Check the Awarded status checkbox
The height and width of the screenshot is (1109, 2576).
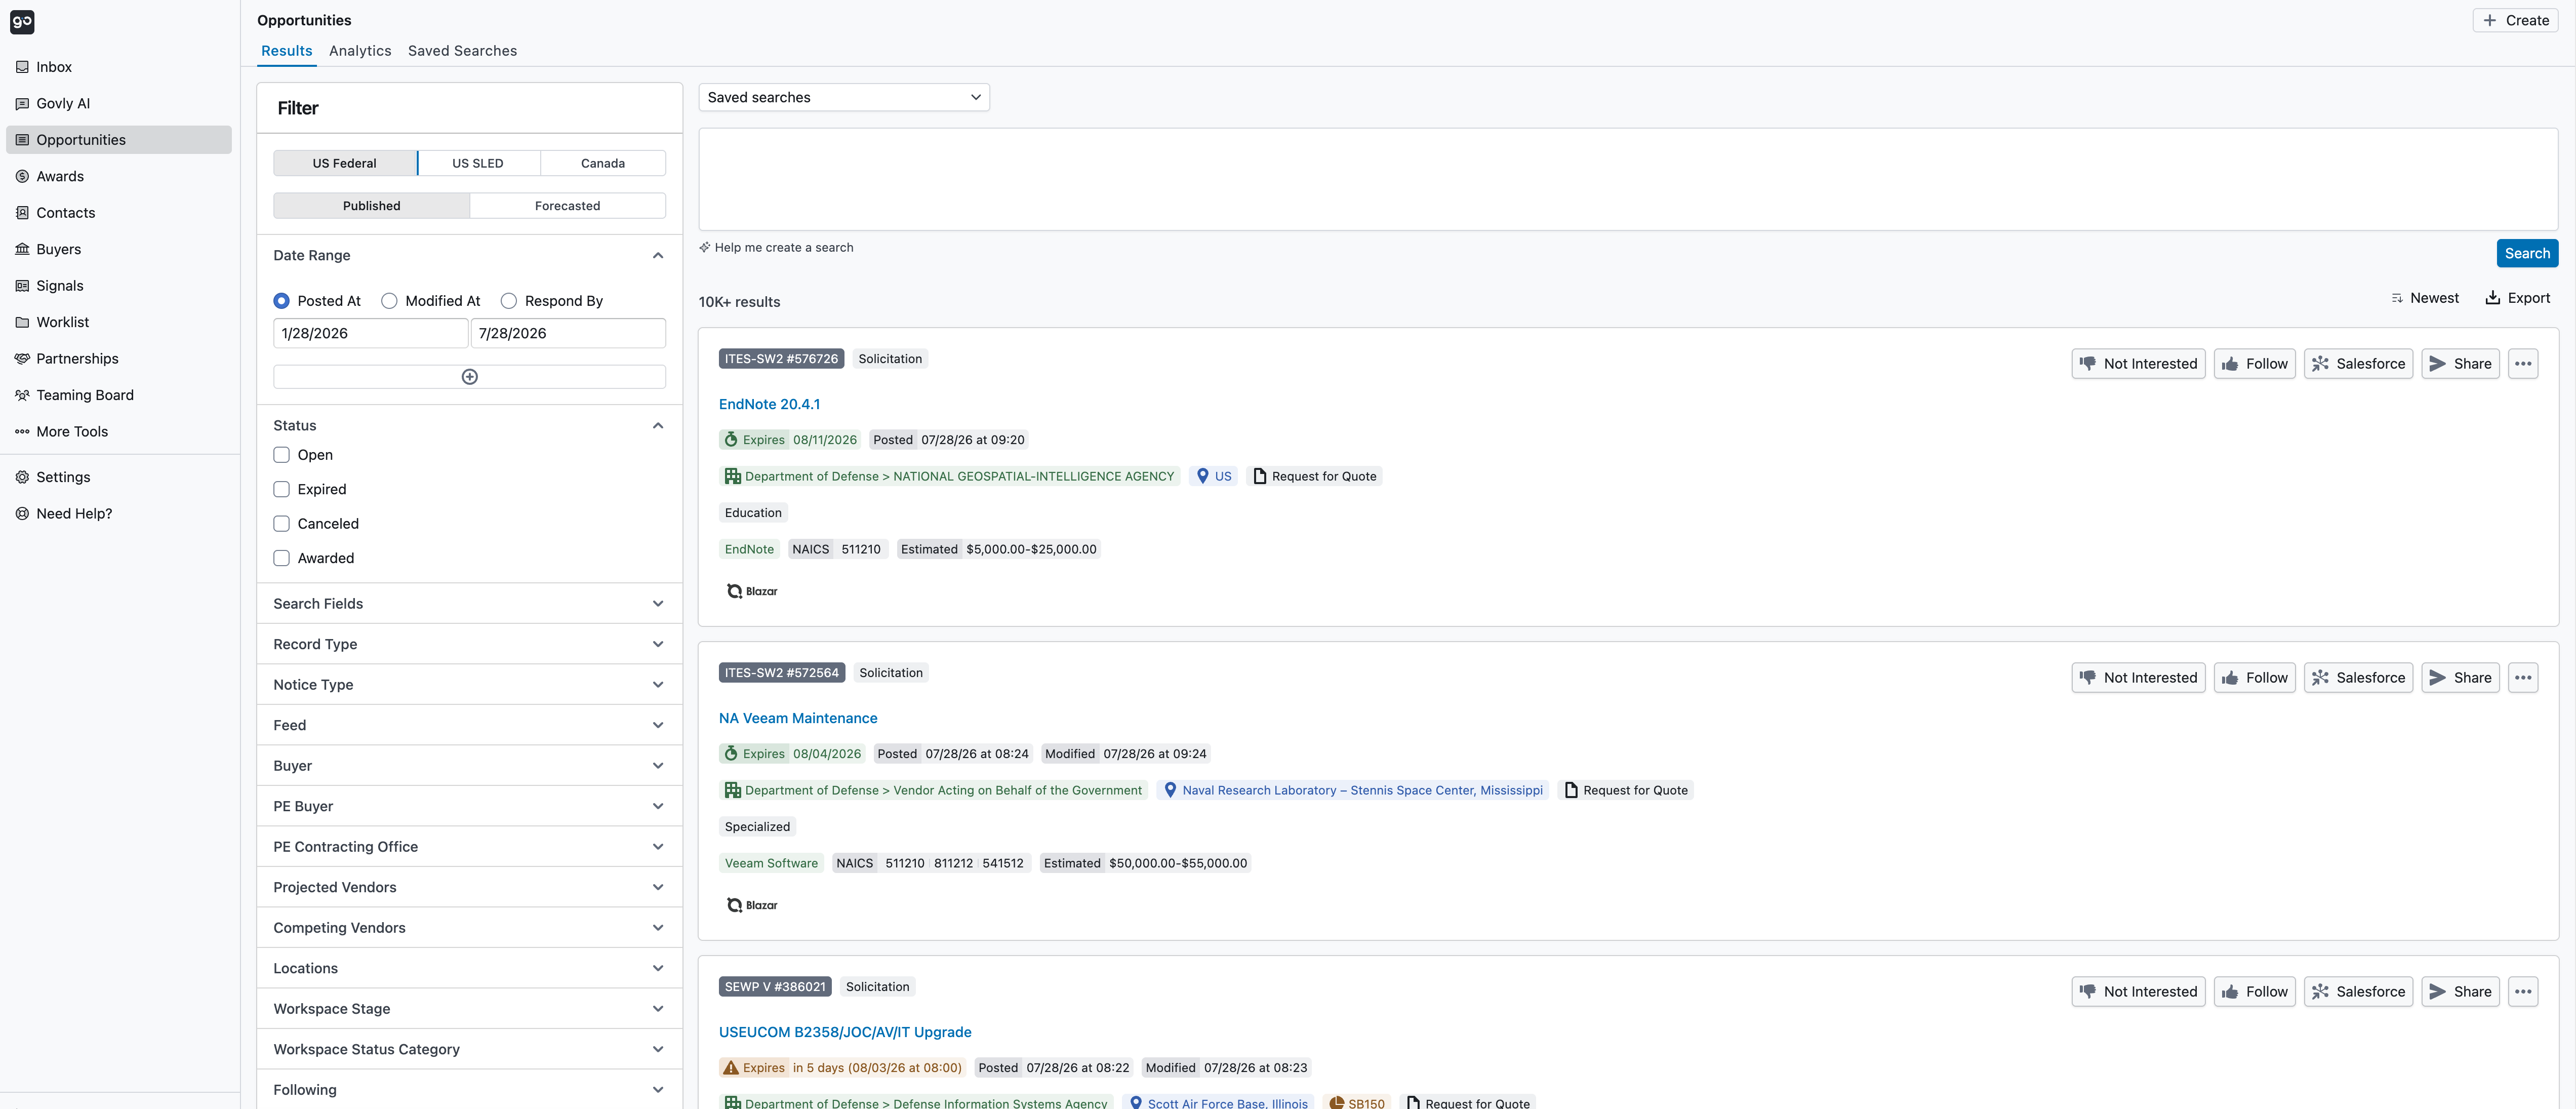(x=282, y=558)
